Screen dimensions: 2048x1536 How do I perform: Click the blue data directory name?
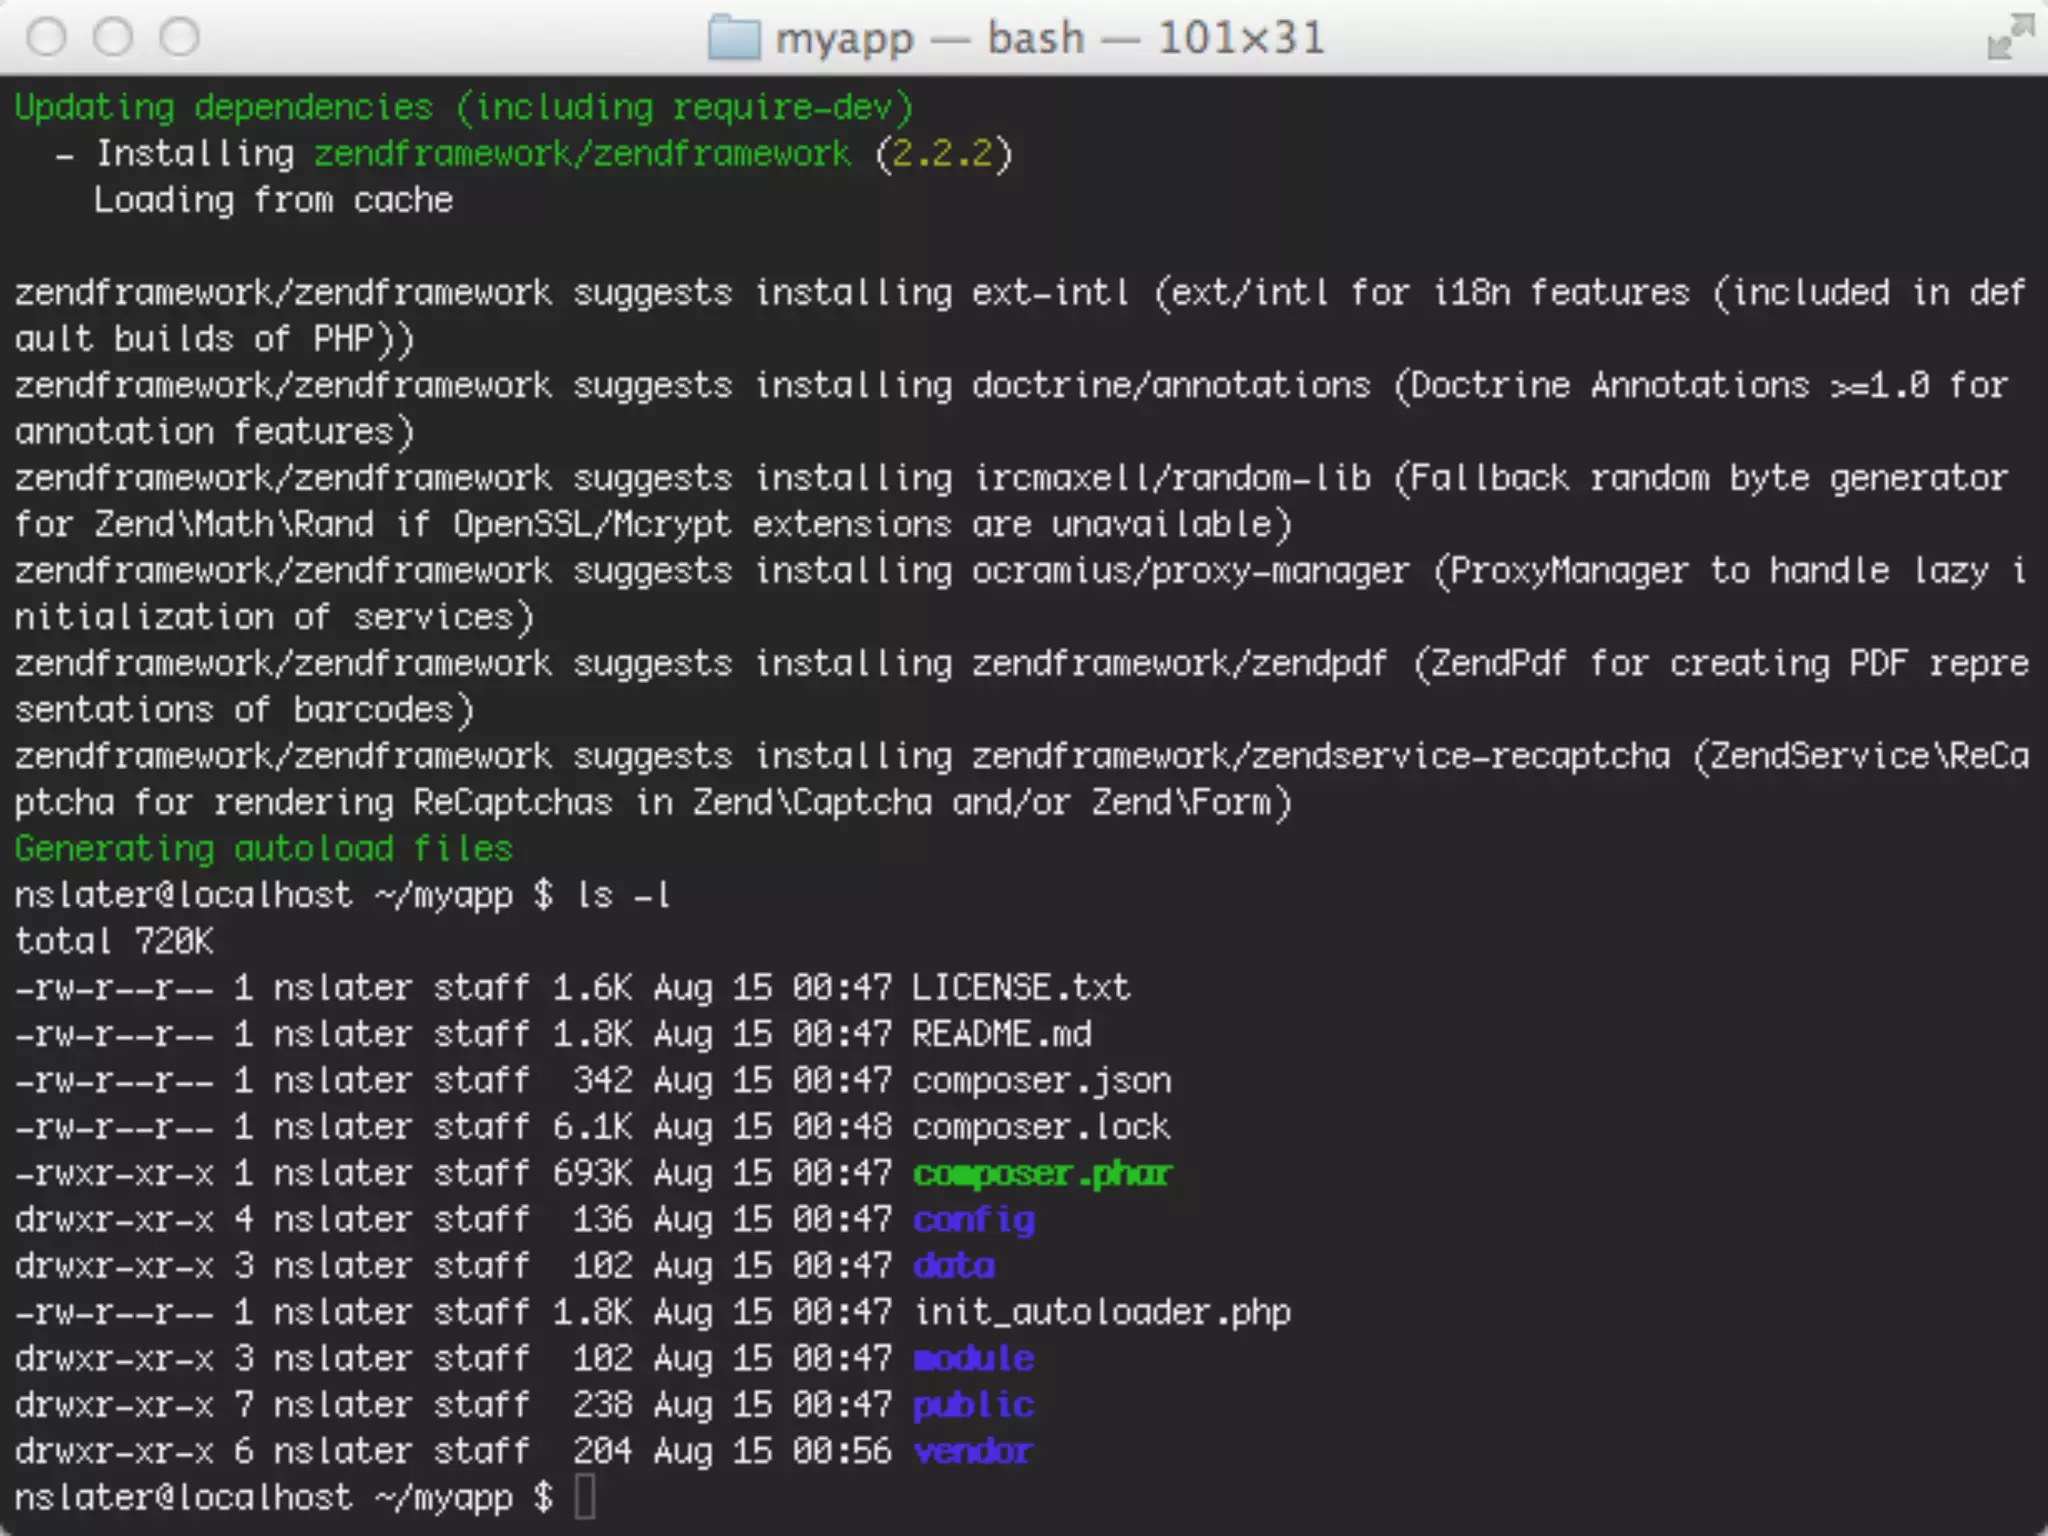tap(953, 1266)
